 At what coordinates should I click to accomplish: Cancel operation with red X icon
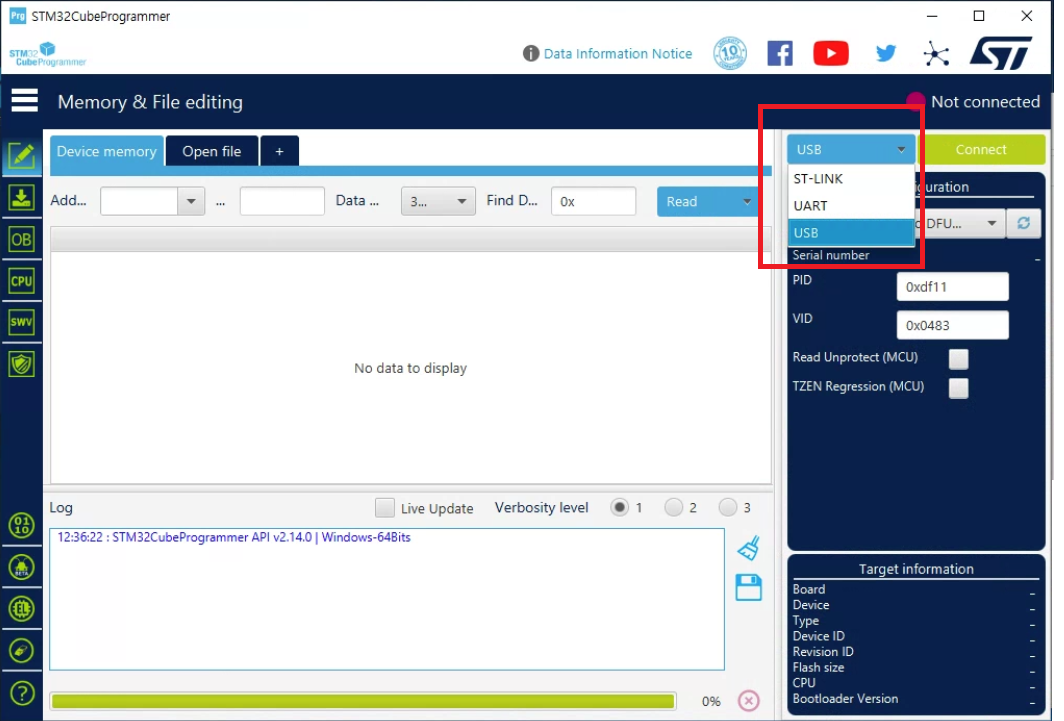[x=748, y=700]
